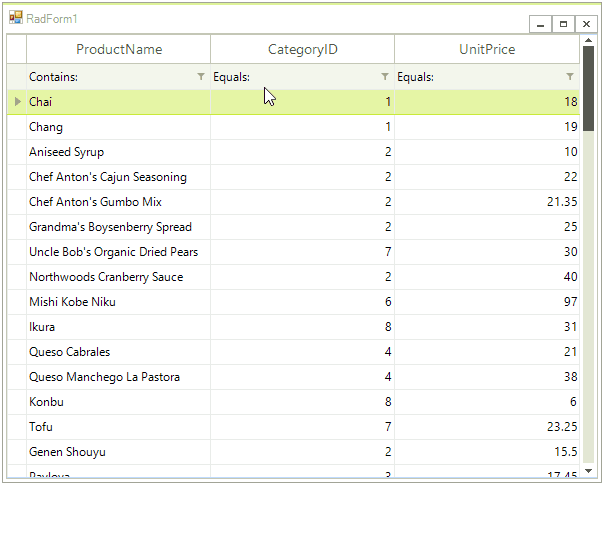603x548 pixels.
Task: Click the vertical scrollbar thumb
Action: pos(588,88)
